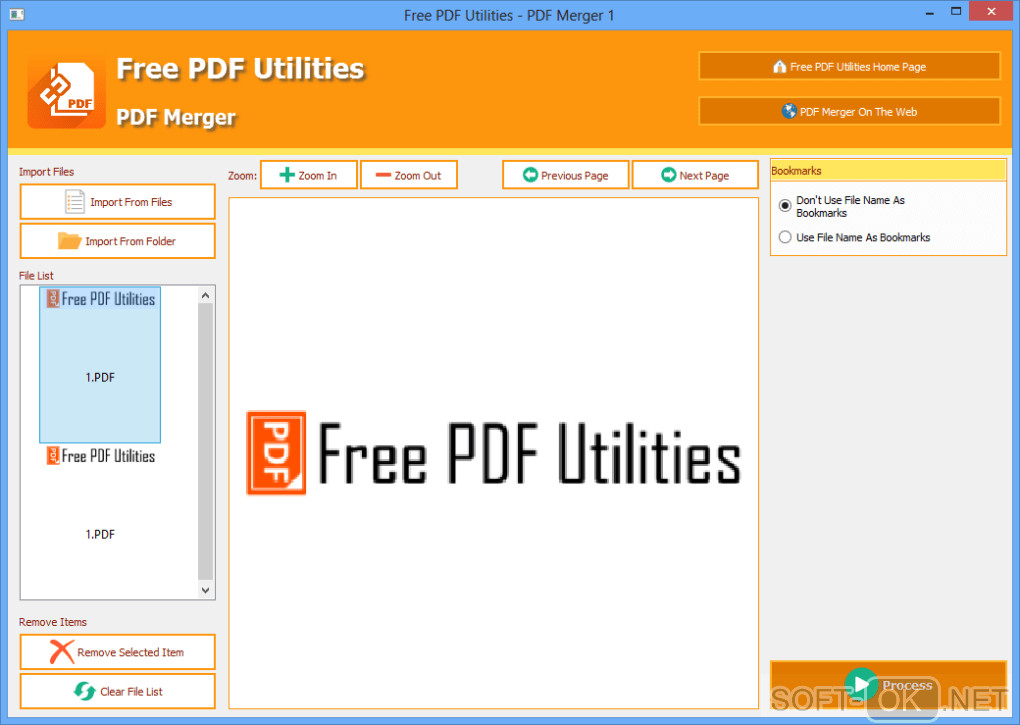Click the Previous Page left arrow icon

pos(530,175)
